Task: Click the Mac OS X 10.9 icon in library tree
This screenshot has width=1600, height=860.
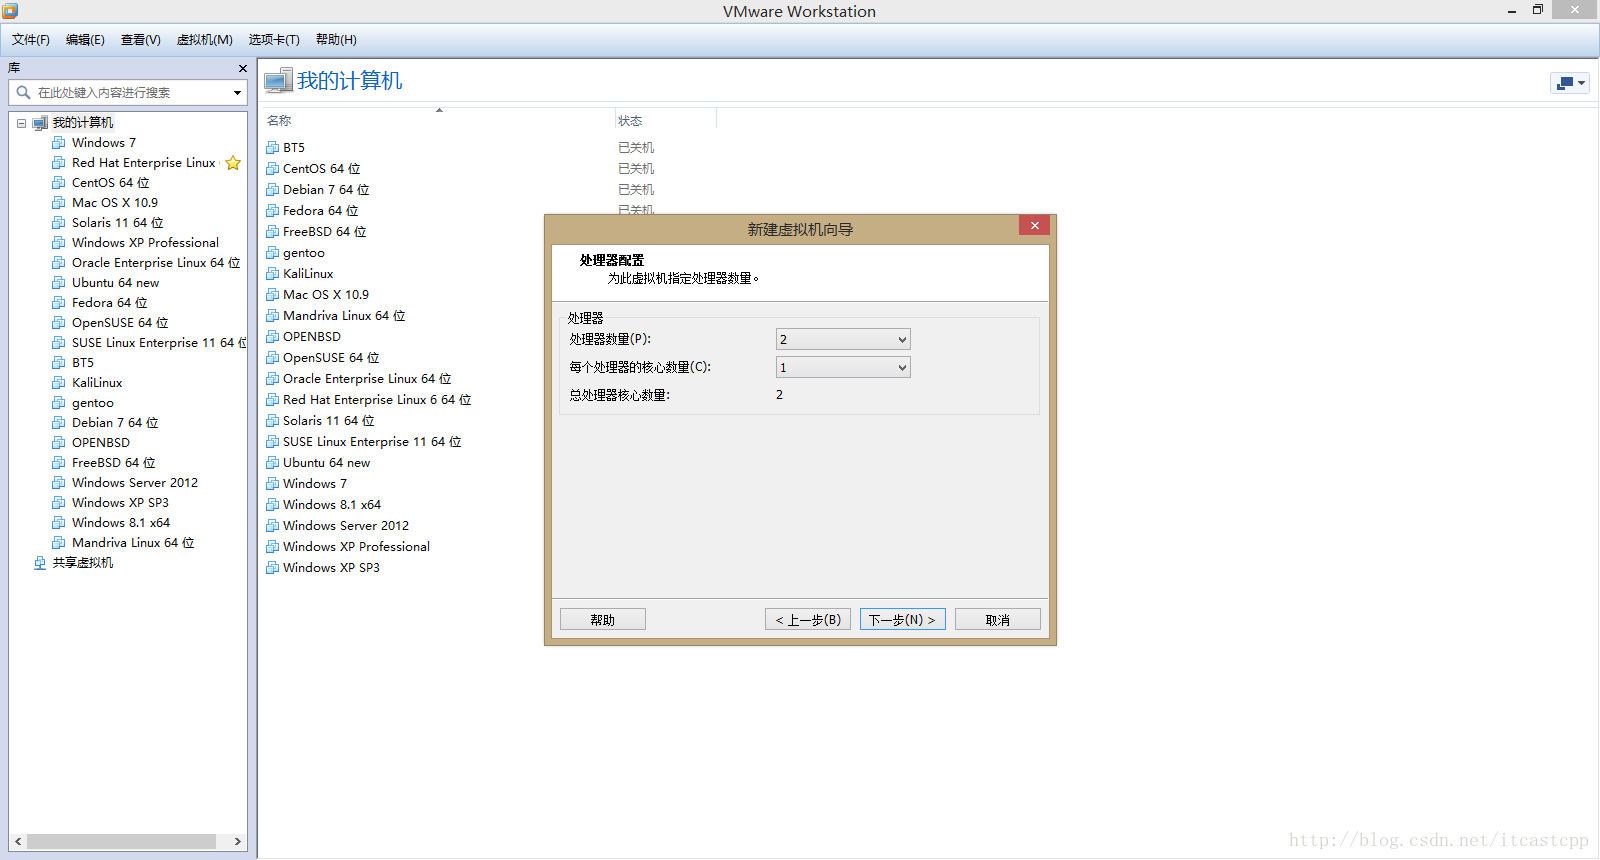Action: 59,203
